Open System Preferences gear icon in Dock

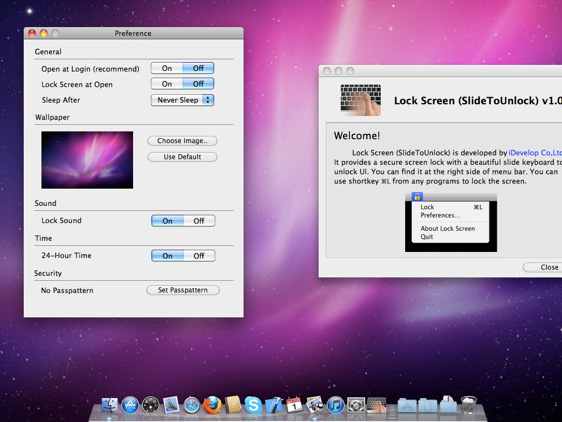(356, 405)
